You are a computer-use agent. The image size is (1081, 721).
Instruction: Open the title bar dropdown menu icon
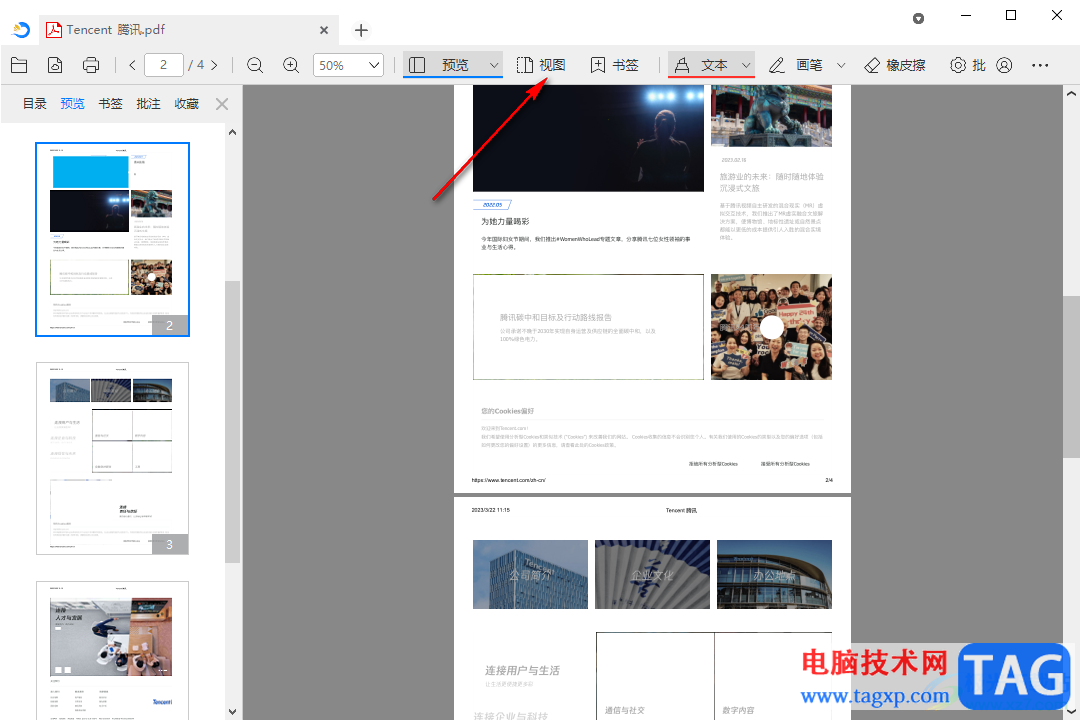[918, 19]
